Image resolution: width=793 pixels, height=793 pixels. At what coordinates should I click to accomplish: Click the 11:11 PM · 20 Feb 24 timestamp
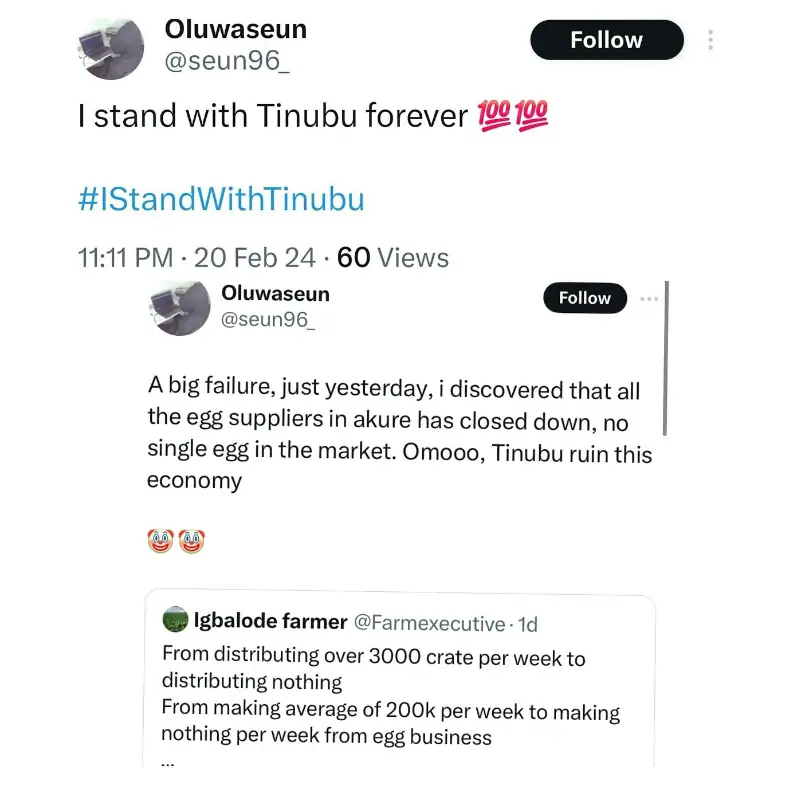(195, 258)
